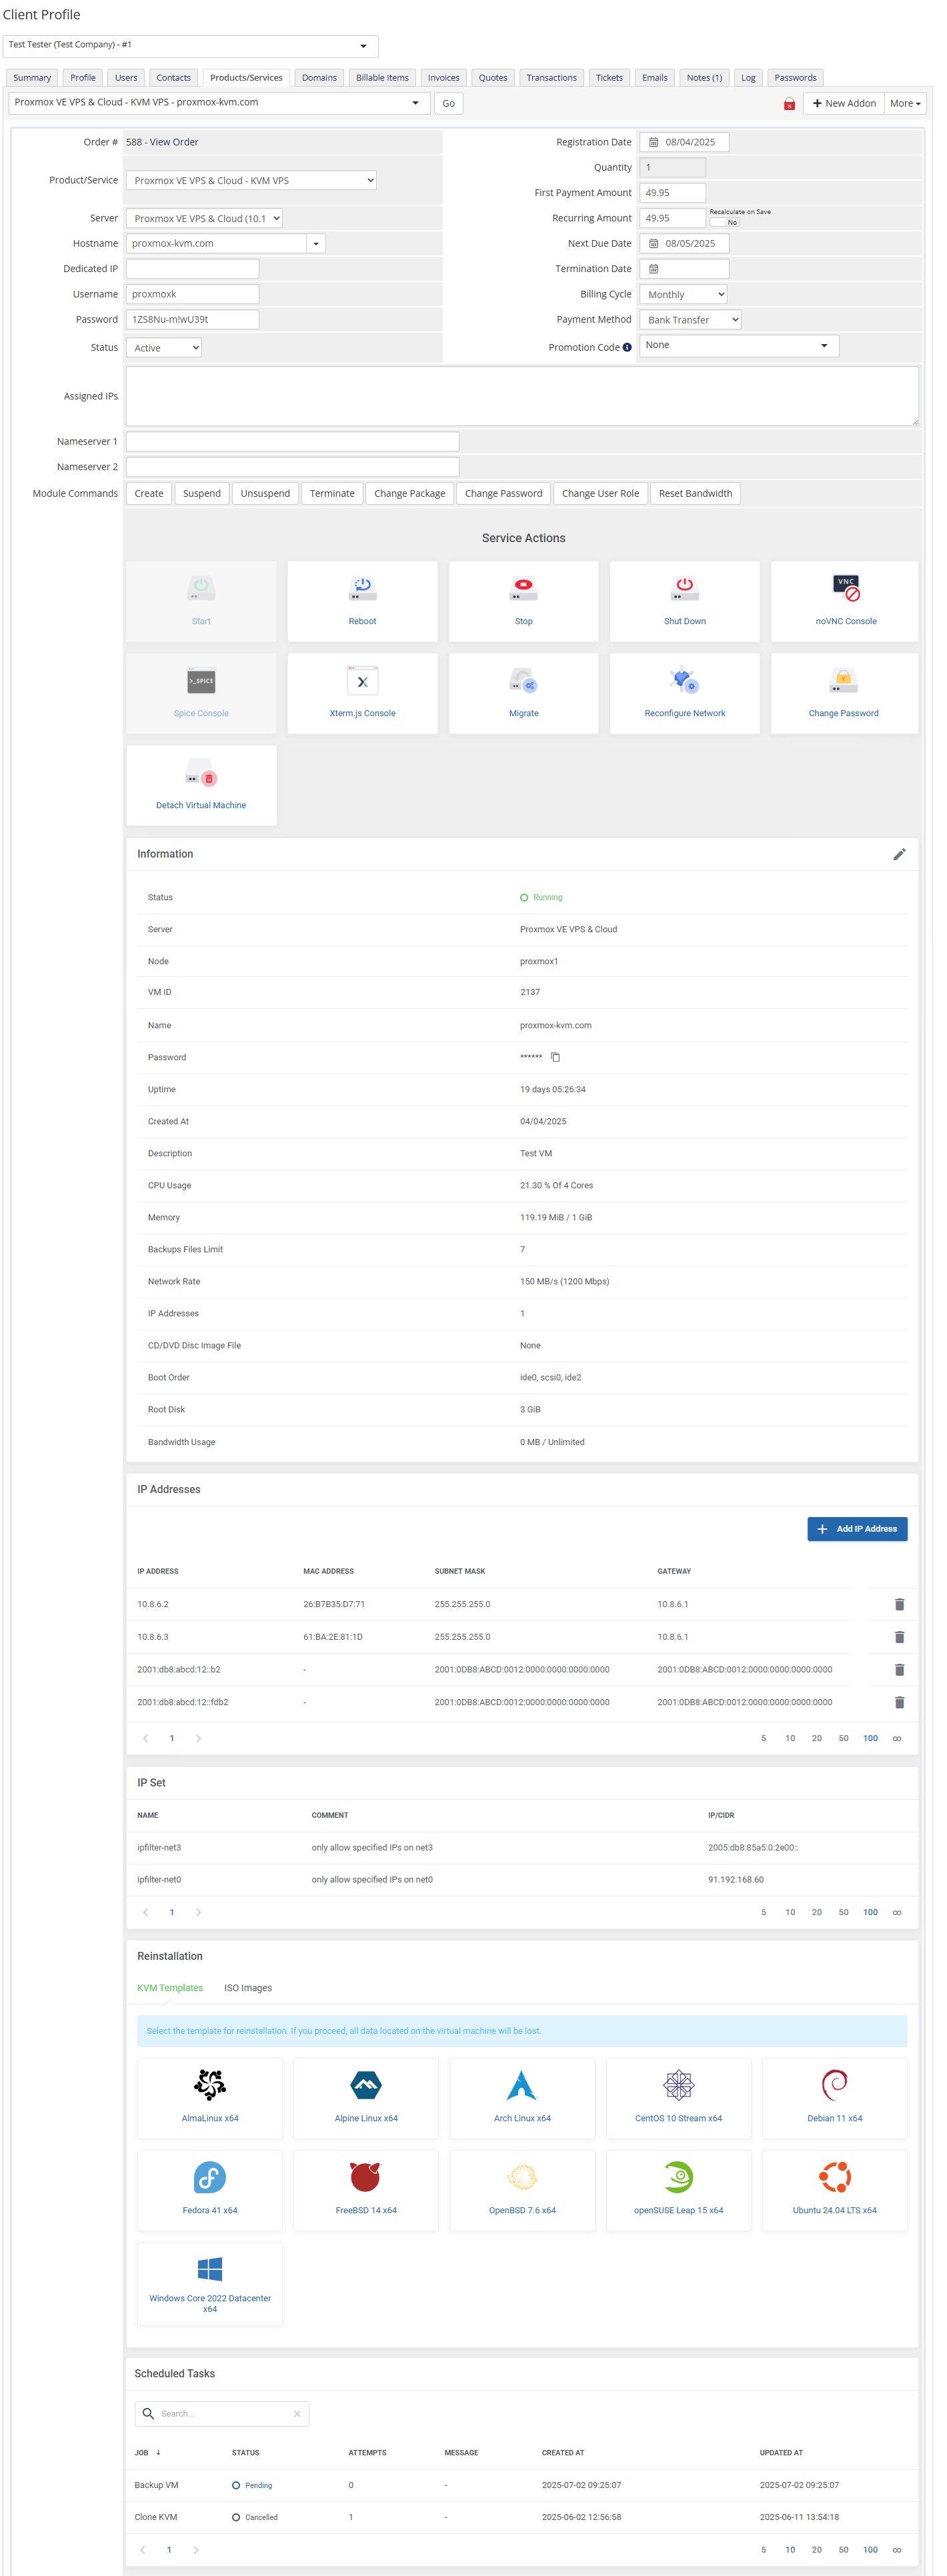The height and width of the screenshot is (2576, 947).
Task: Click the Add IP Address button
Action: 857,1529
